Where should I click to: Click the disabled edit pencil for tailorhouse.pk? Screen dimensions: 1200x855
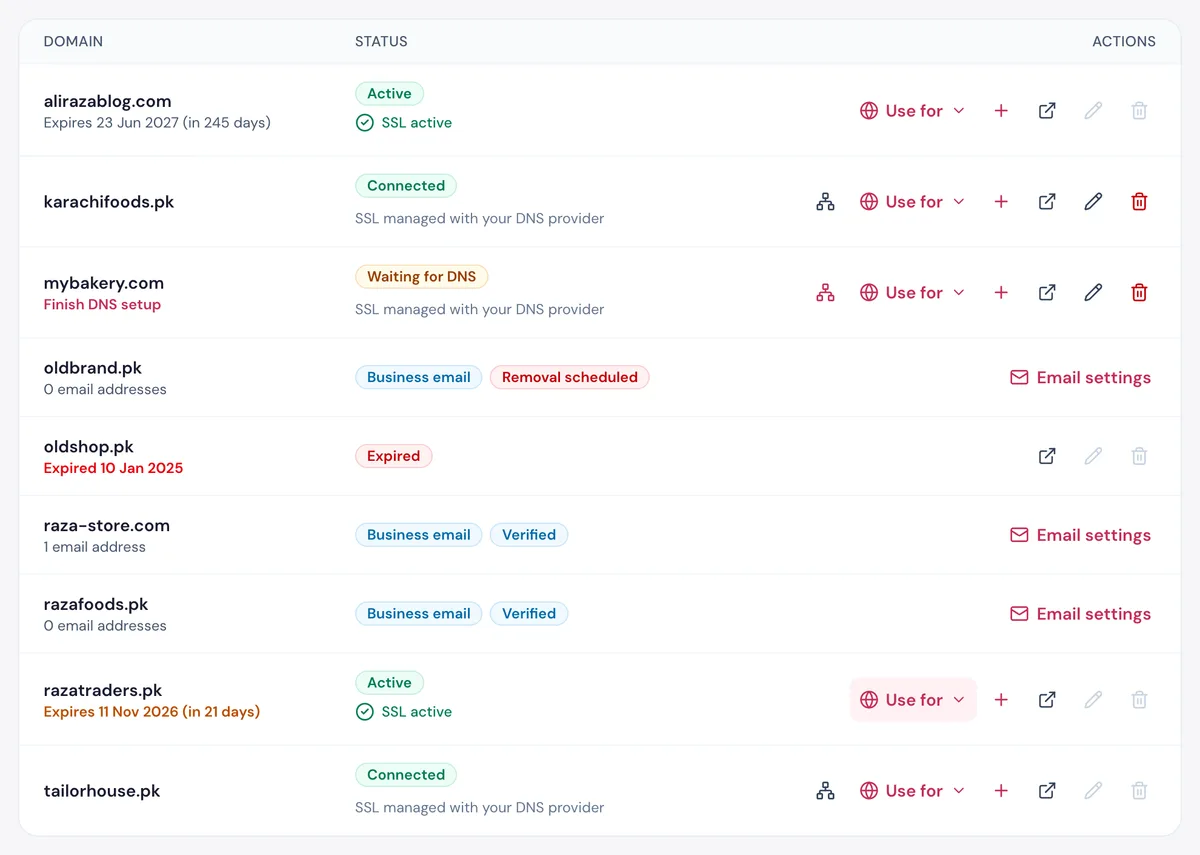click(1093, 791)
